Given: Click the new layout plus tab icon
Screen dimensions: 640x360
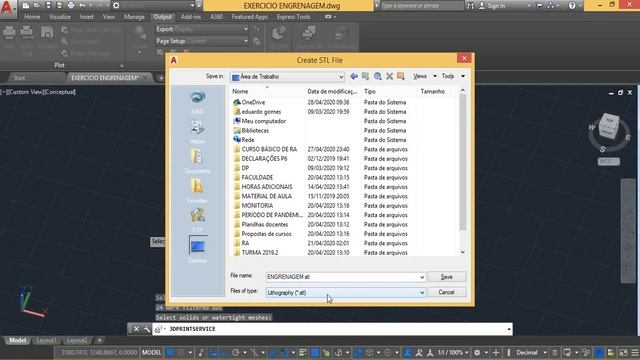Looking at the screenshot, I should [x=99, y=340].
